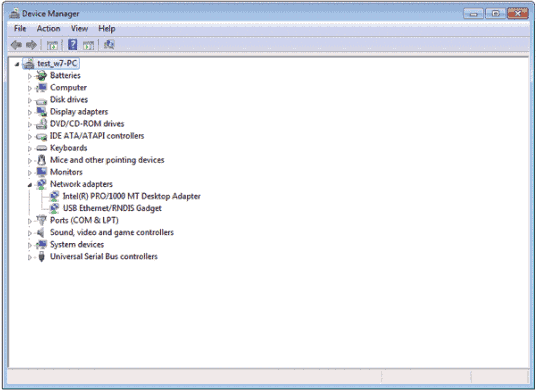The width and height of the screenshot is (536, 391).
Task: Expand the Display adapters node
Action: (x=30, y=112)
